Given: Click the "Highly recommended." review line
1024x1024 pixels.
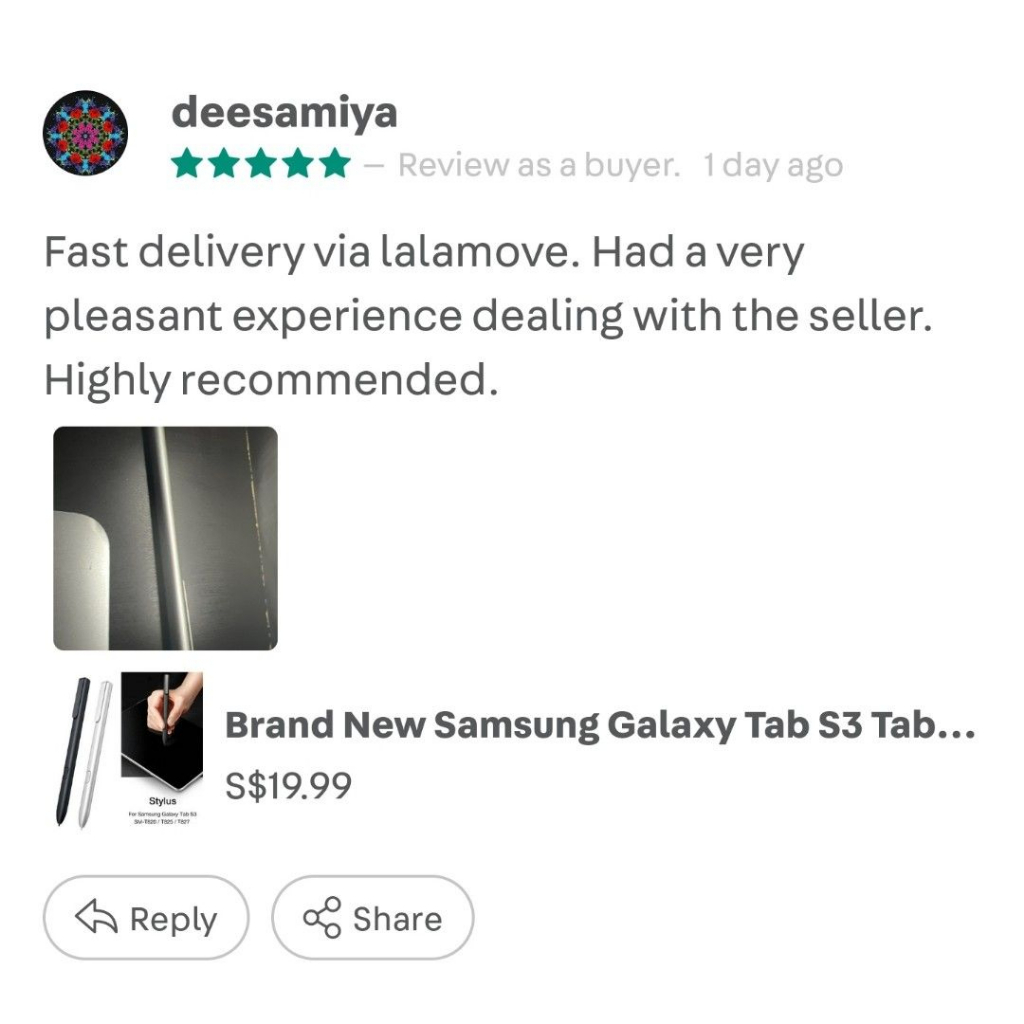Looking at the screenshot, I should pyautogui.click(x=270, y=379).
